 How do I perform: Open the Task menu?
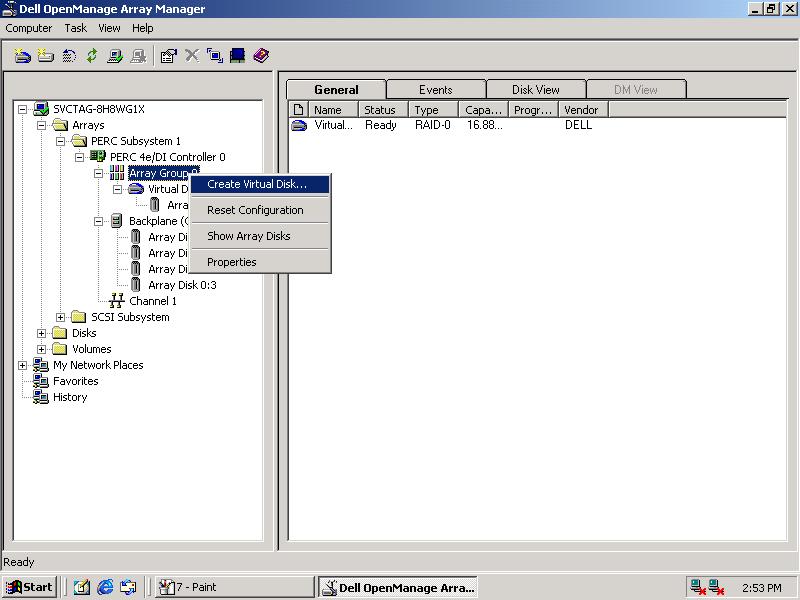[x=76, y=28]
